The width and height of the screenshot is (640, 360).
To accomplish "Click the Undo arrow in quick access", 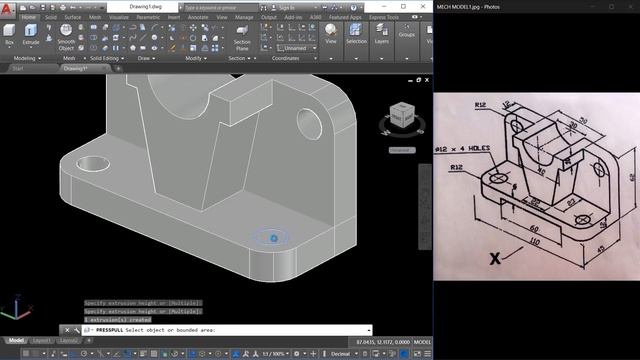I will (73, 7).
